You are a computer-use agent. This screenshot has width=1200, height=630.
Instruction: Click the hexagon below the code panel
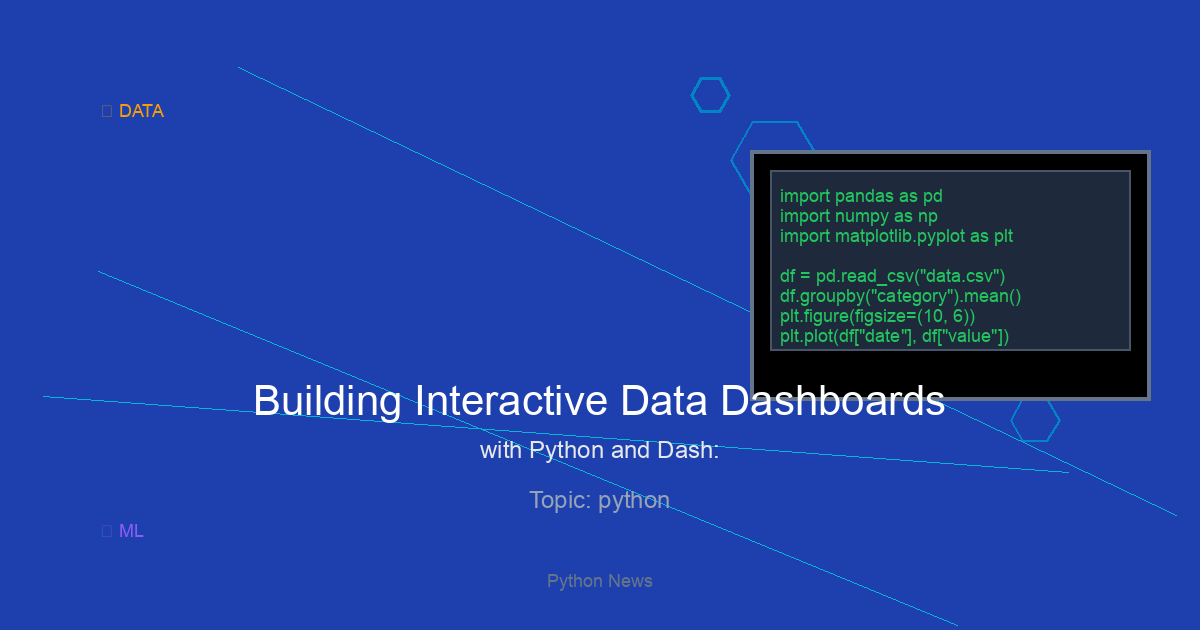(x=1035, y=421)
